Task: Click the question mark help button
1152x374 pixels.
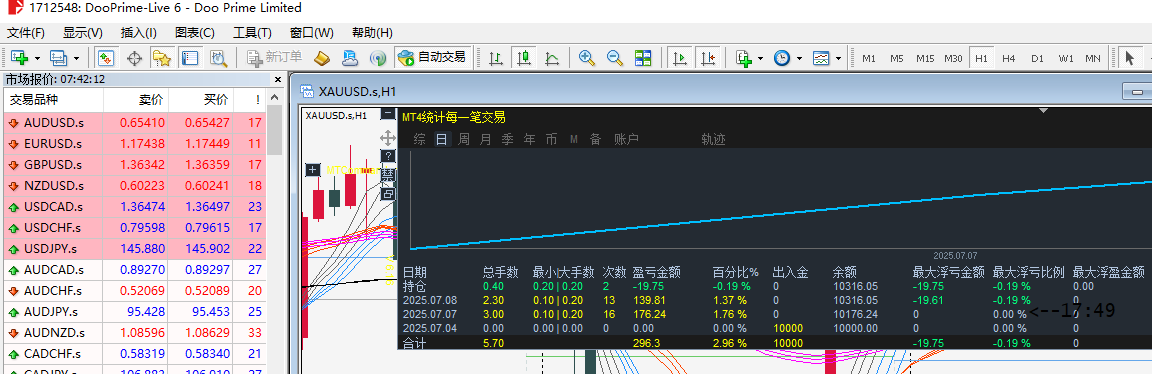Action: (387, 156)
